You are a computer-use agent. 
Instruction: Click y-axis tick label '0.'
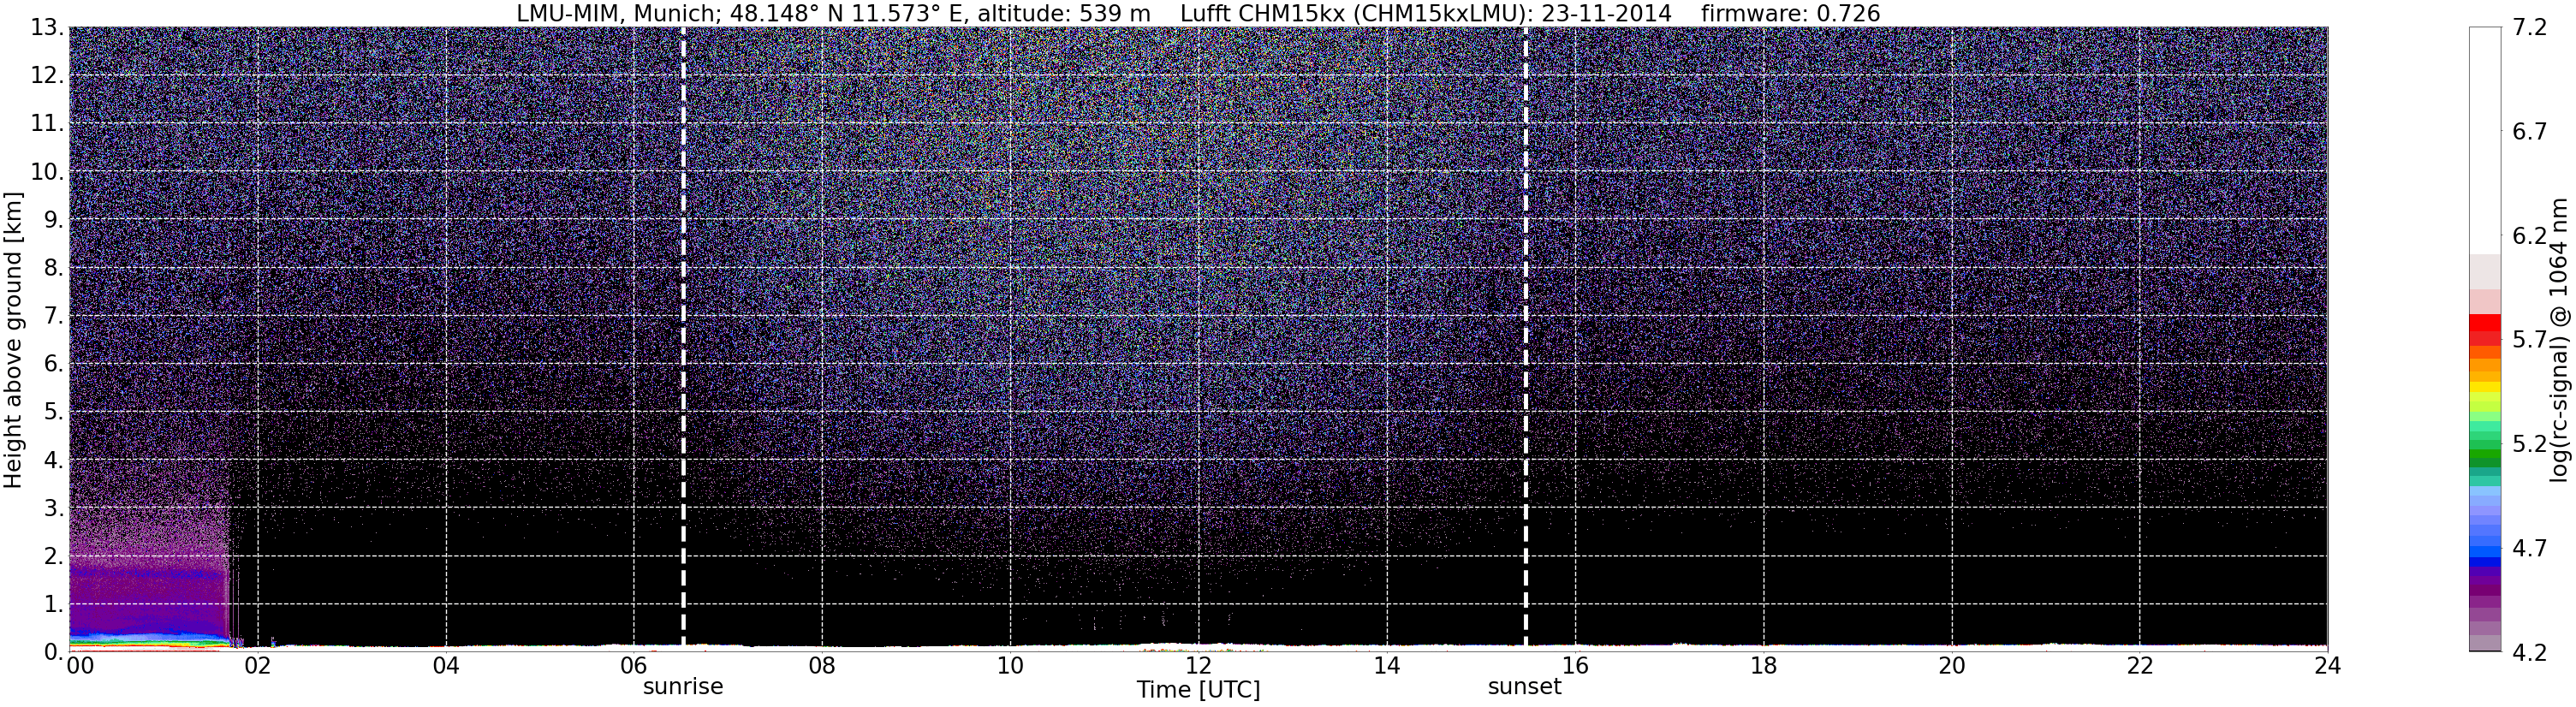click(53, 652)
